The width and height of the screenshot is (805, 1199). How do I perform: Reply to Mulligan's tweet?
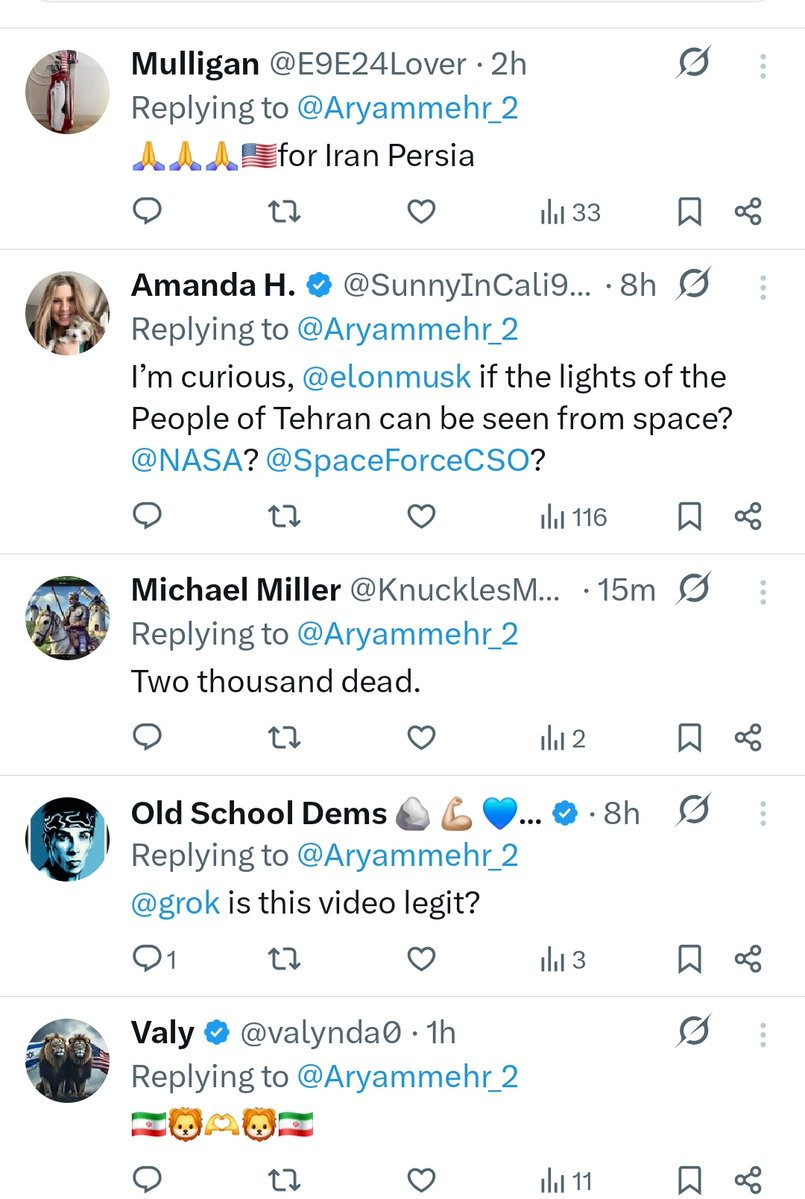click(x=147, y=212)
